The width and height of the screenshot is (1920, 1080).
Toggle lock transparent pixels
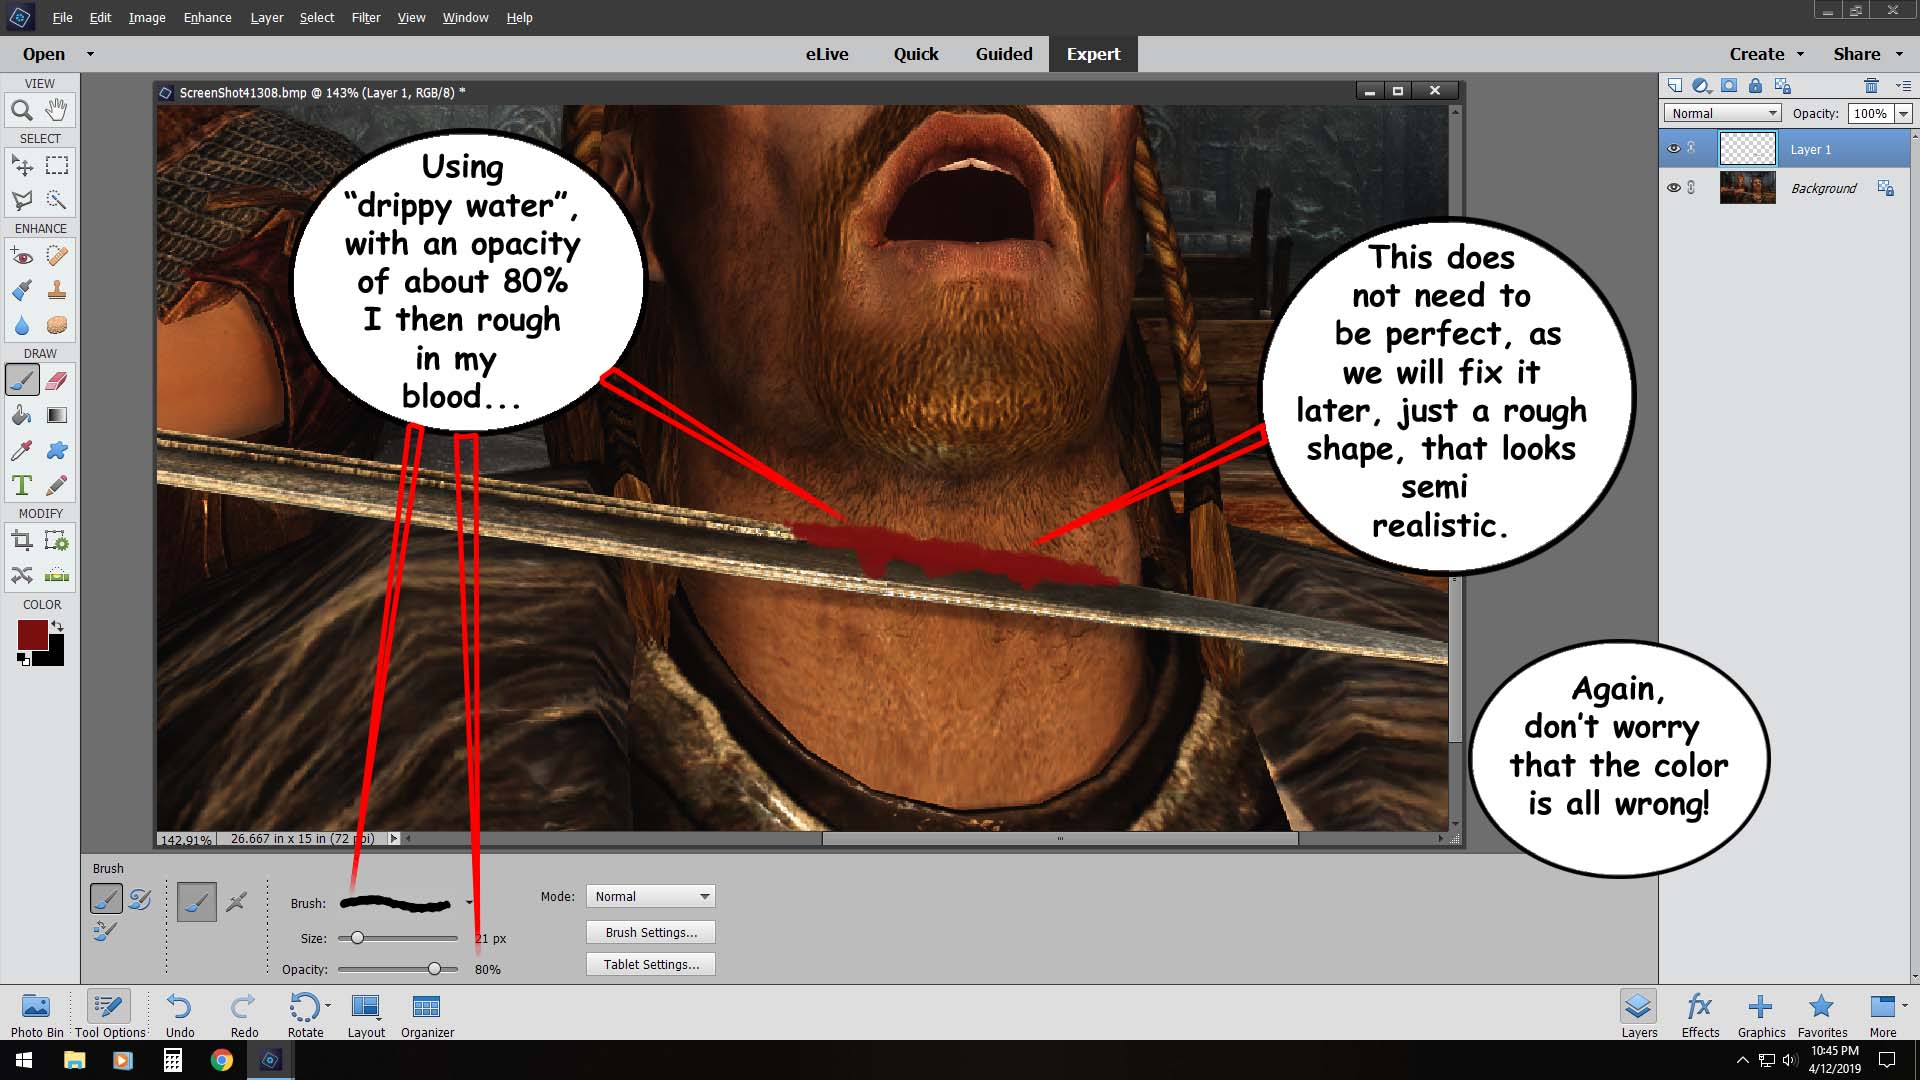pos(1782,86)
